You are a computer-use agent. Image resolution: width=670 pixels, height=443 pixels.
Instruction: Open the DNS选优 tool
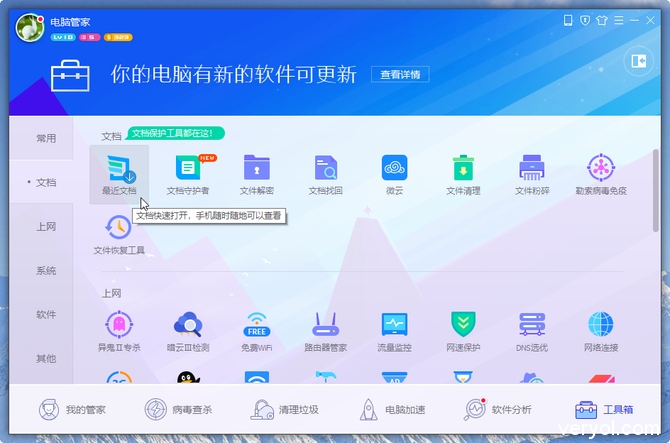tap(532, 332)
